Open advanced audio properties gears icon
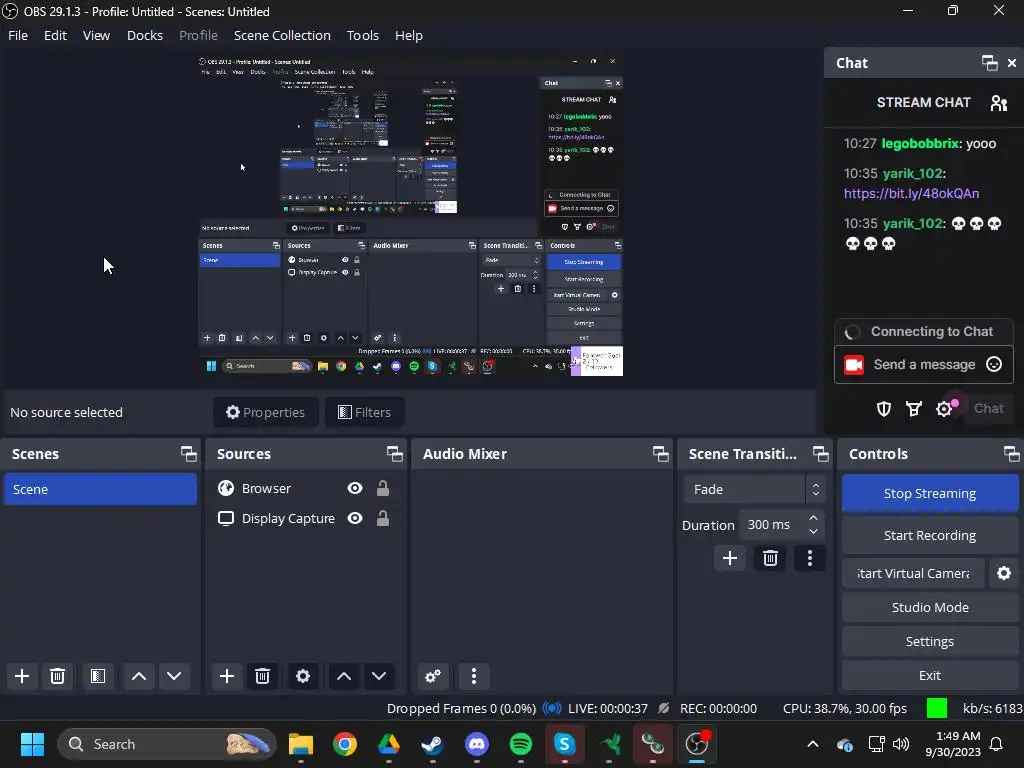1024x768 pixels. 433,676
